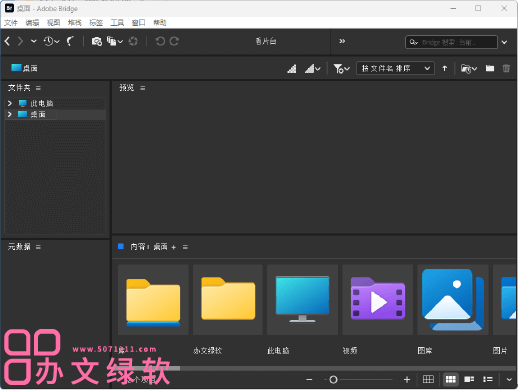Select the 图库 gallery thumbnail
The height and width of the screenshot is (390, 518).
[x=453, y=300]
